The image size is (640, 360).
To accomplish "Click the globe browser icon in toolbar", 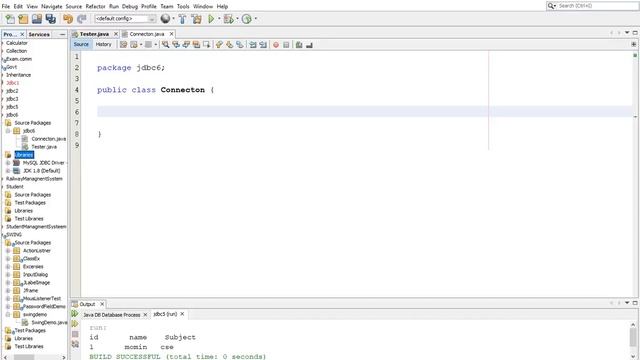I will click(x=165, y=18).
